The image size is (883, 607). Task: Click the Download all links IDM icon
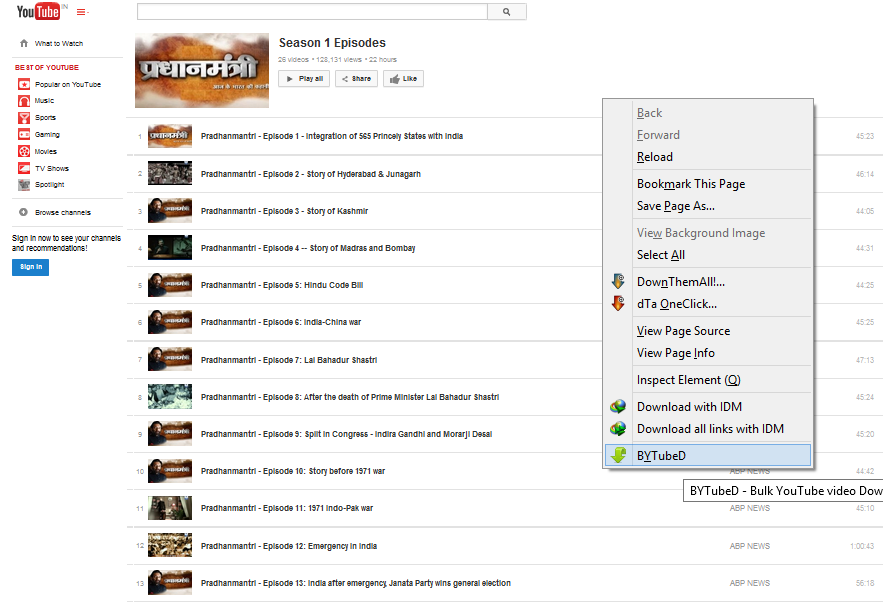click(x=618, y=429)
